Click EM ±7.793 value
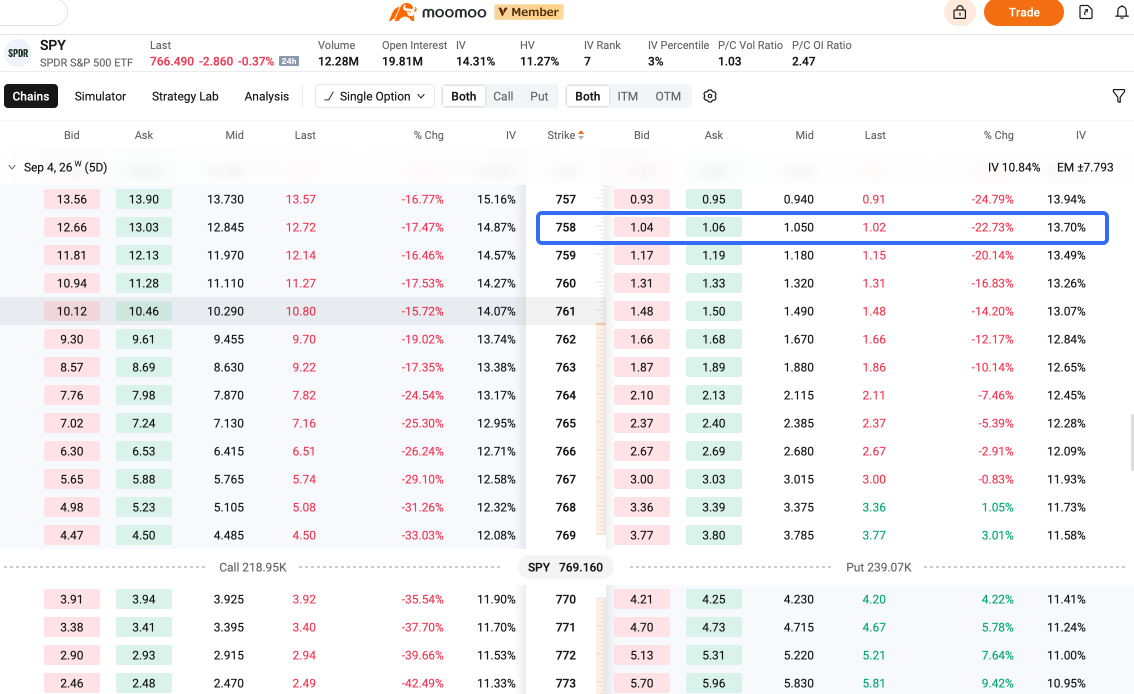Screen dimensions: 1134x694 (x=1085, y=167)
